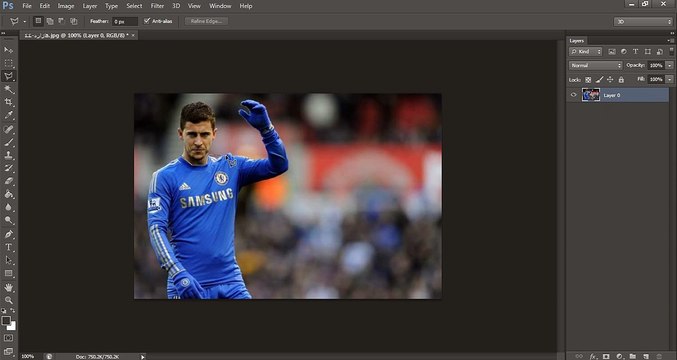Select the Dodge tool
This screenshot has height=360, width=677.
click(8, 220)
